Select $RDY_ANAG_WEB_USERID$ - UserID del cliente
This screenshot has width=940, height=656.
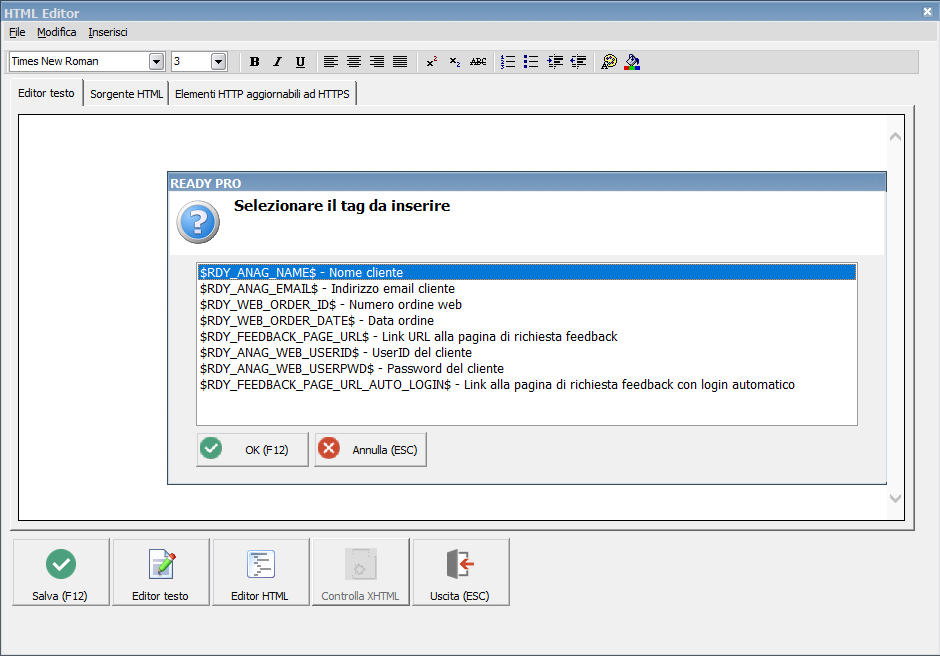[527, 353]
